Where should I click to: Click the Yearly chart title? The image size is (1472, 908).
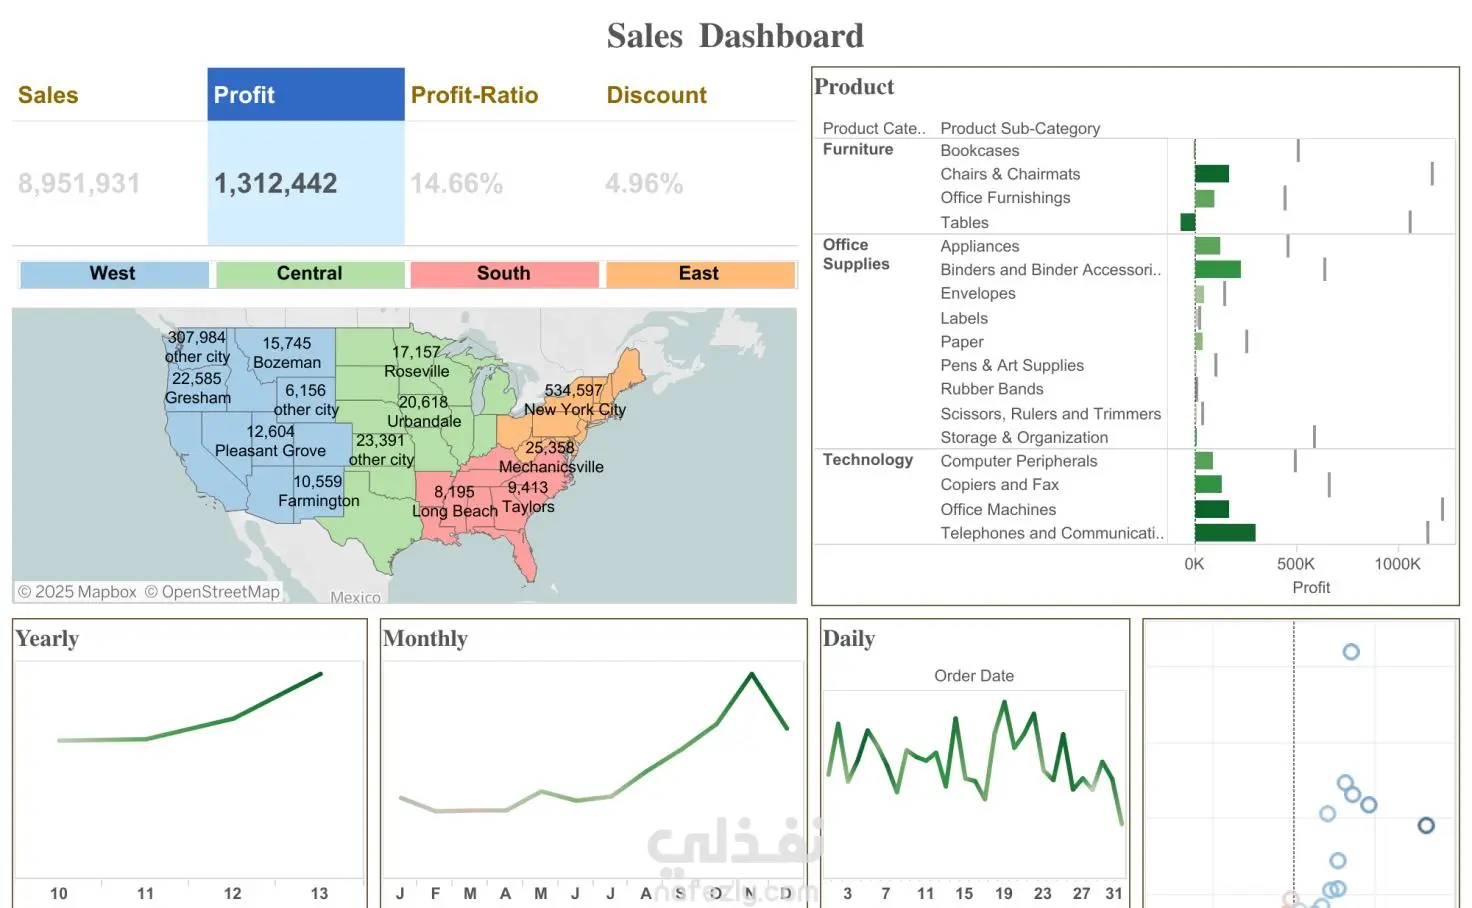47,639
